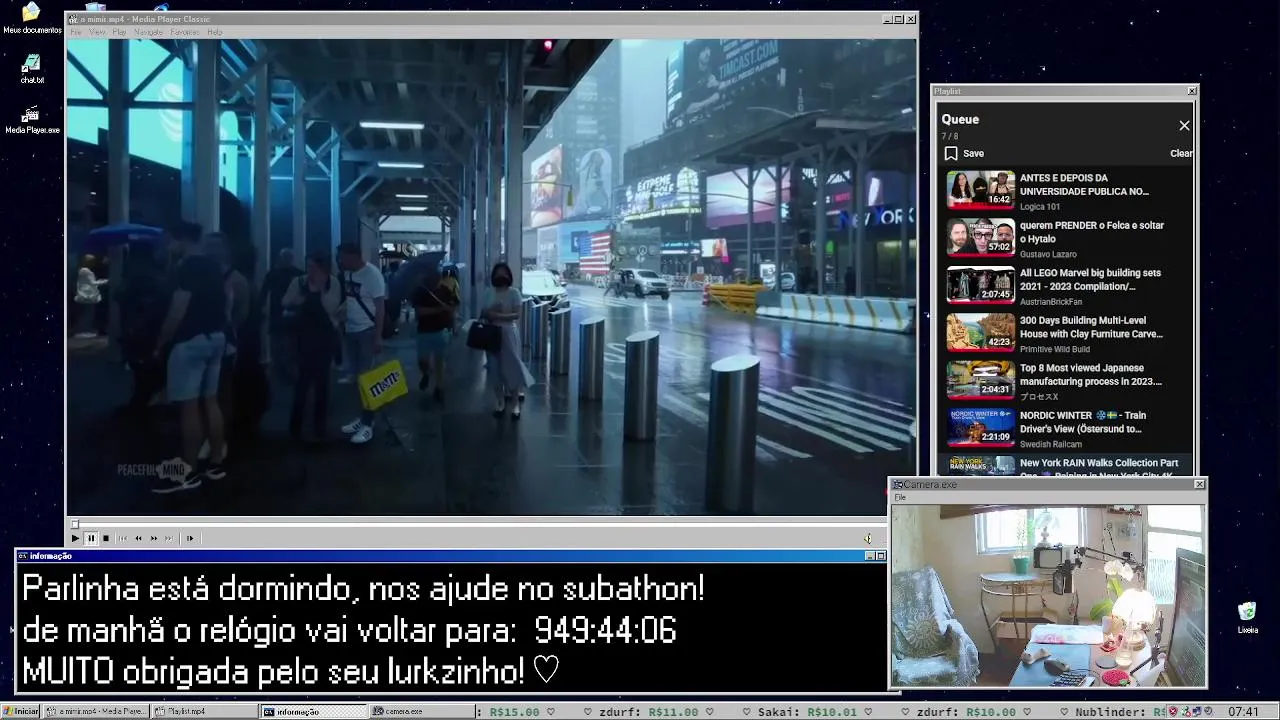Click the seek bar handle in Media Player

click(74, 524)
